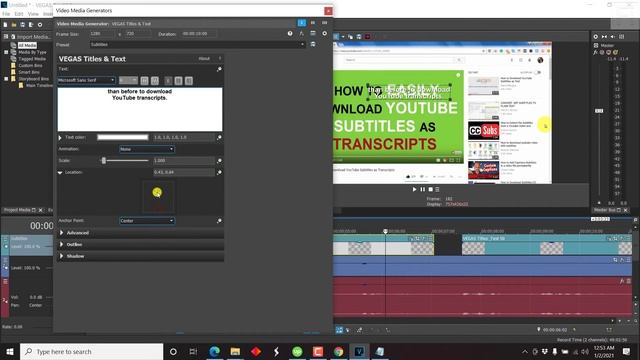This screenshot has height=360, width=640.
Task: Stop the video preview
Action: (430, 189)
